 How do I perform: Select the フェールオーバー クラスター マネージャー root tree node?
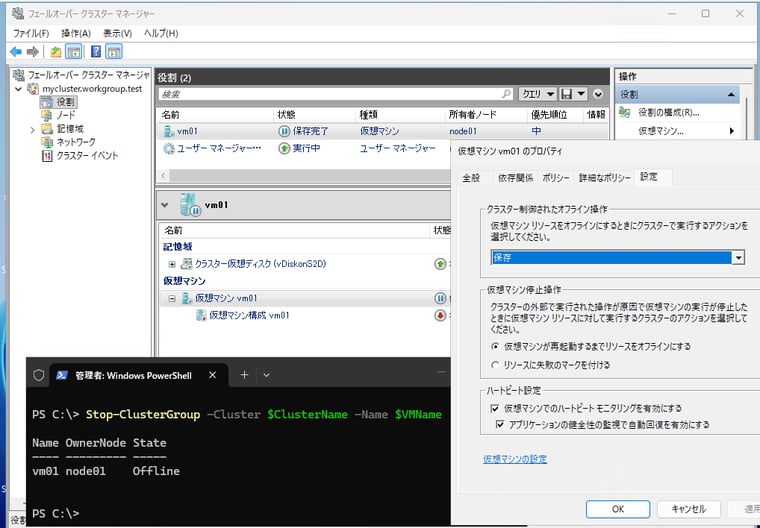coord(81,75)
